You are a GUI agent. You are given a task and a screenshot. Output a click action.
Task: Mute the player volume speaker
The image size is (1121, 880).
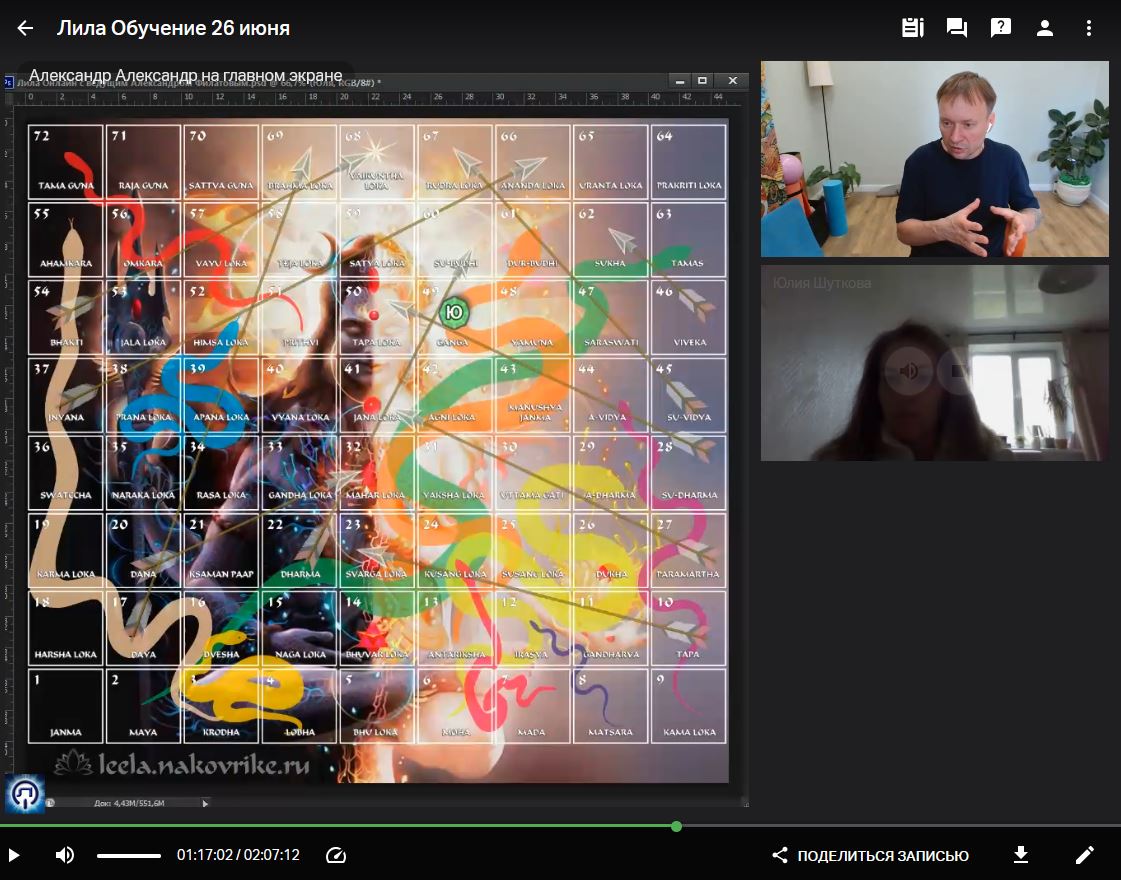[x=65, y=855]
